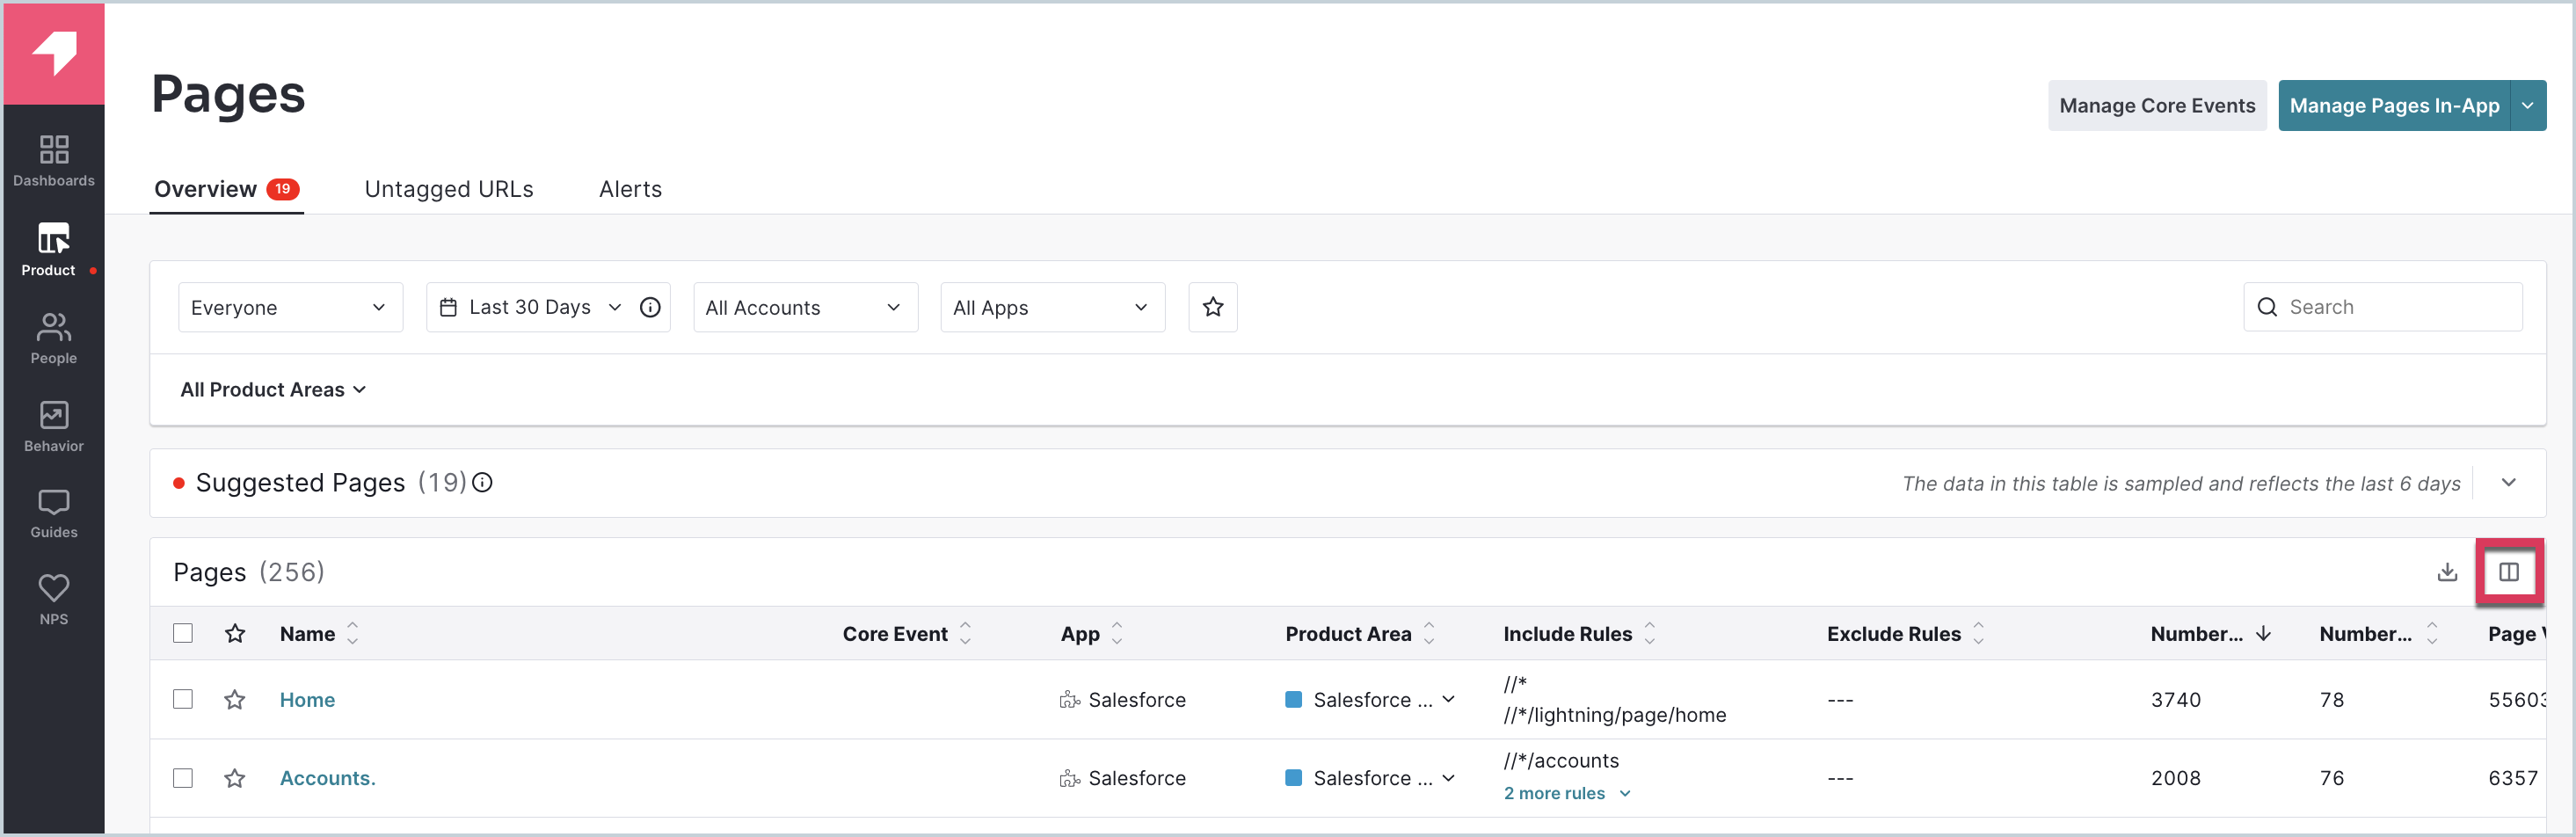Screen dimensions: 2576x837
Task: Open the All Accounts dropdown
Action: (x=805, y=307)
